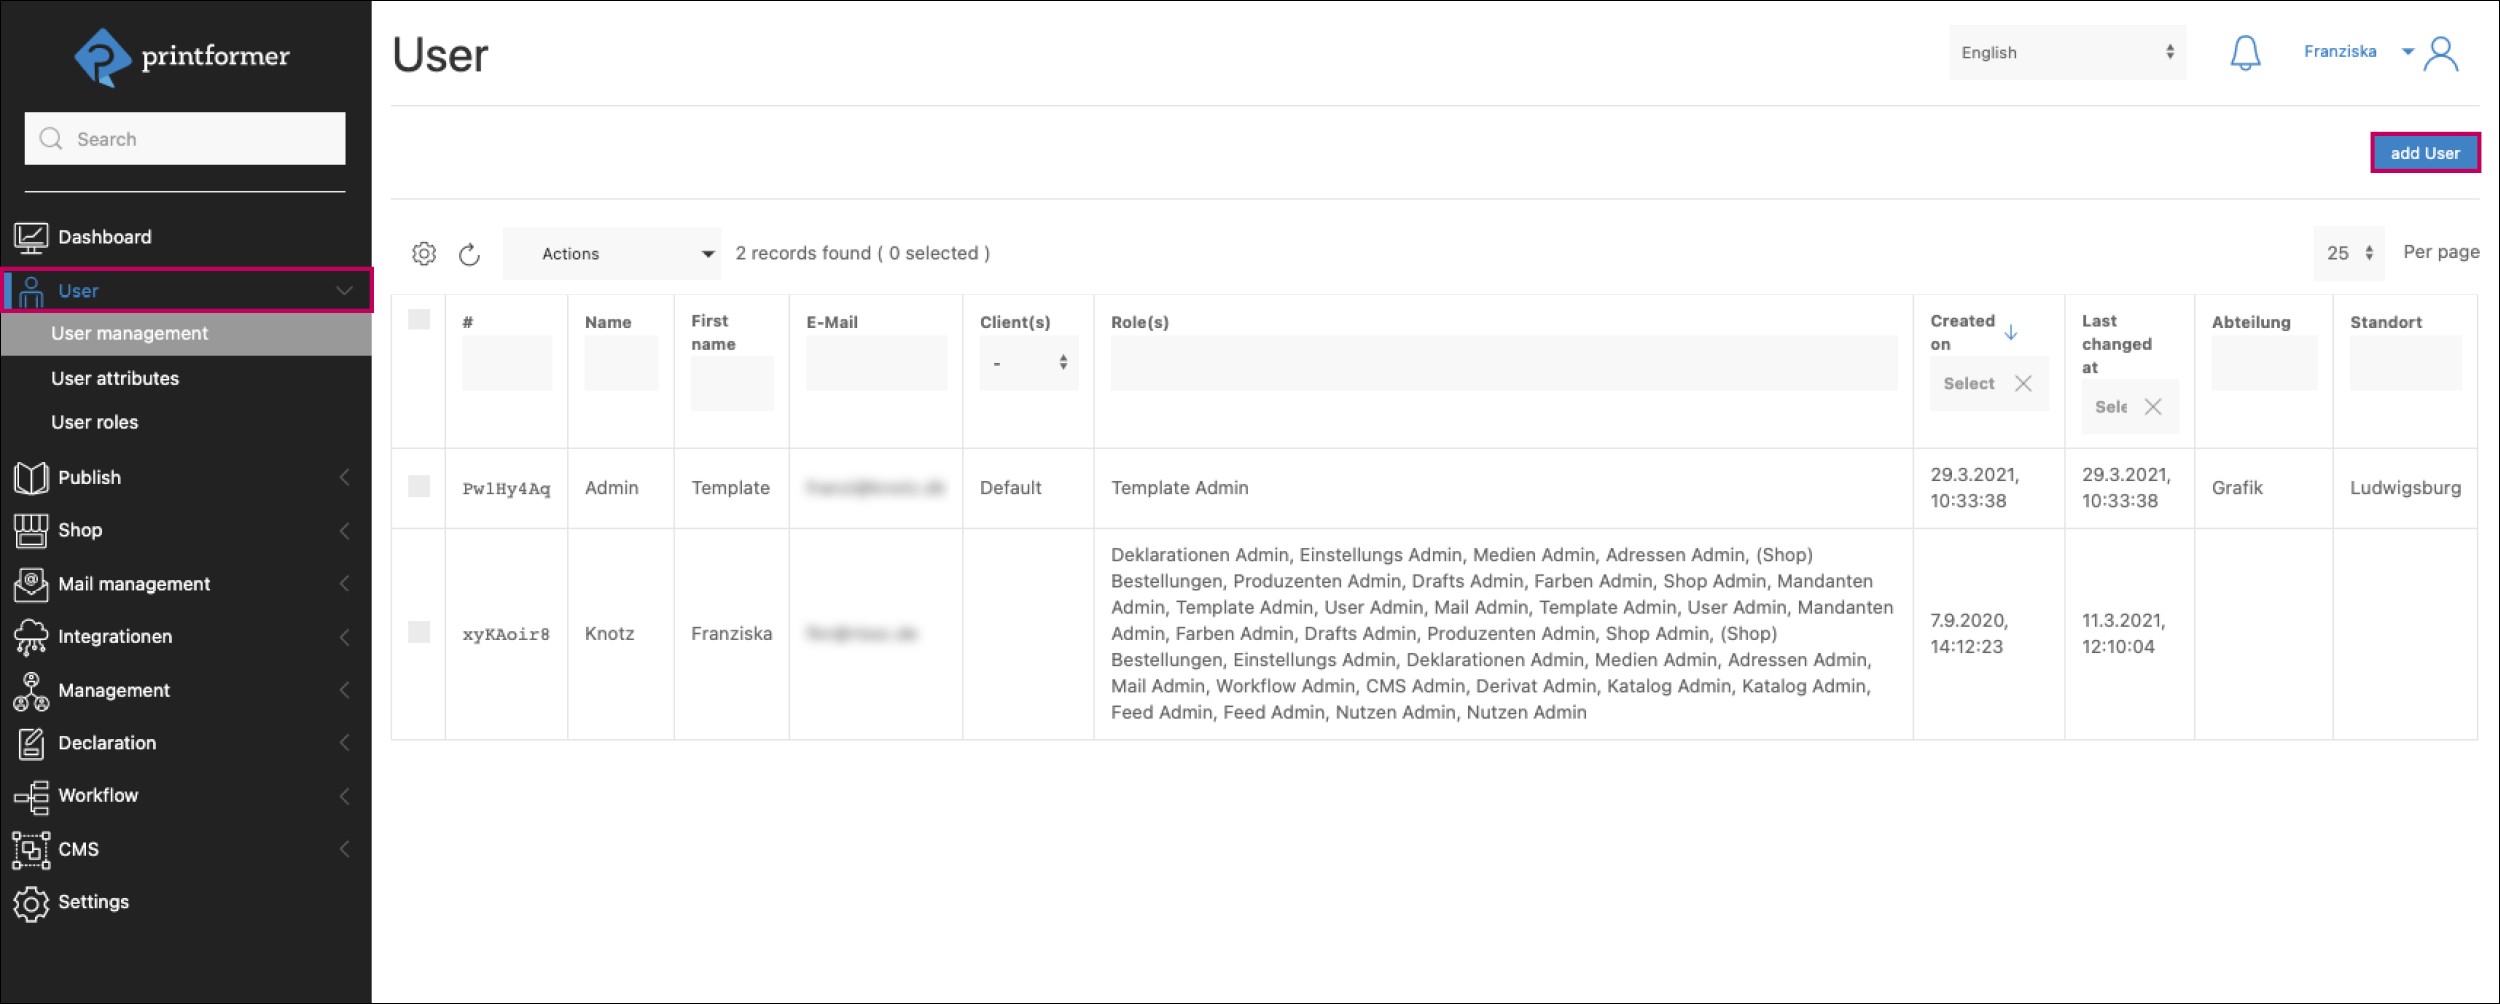Check the Knotz Franziska row checkbox
Viewport: 2500px width, 1004px height.
(419, 633)
